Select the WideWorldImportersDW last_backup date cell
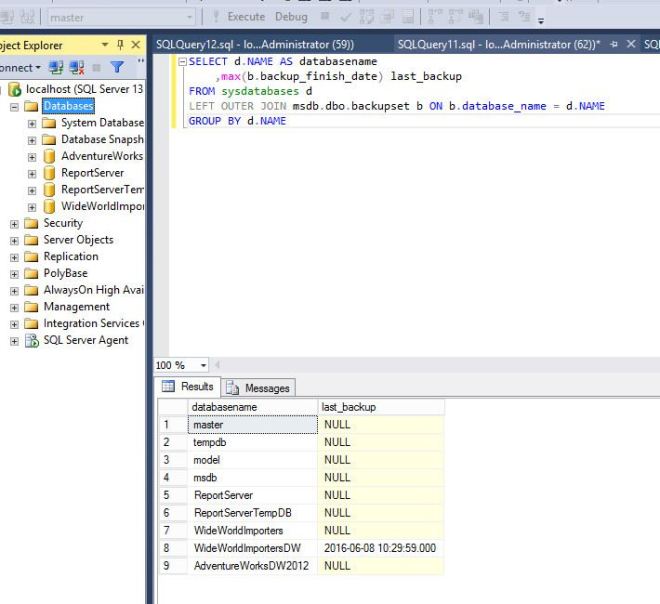This screenshot has width=660, height=604. point(380,548)
